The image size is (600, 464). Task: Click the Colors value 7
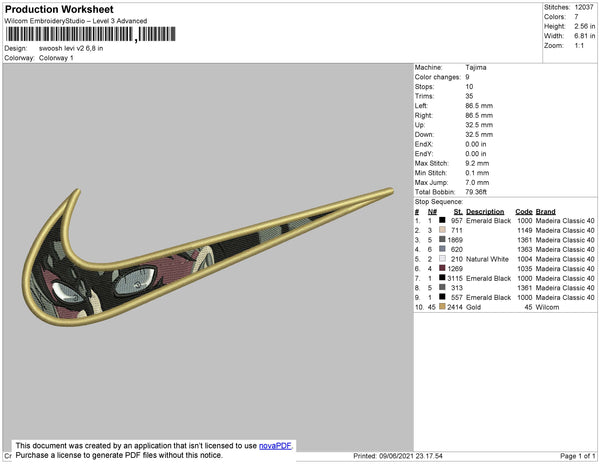pos(576,17)
